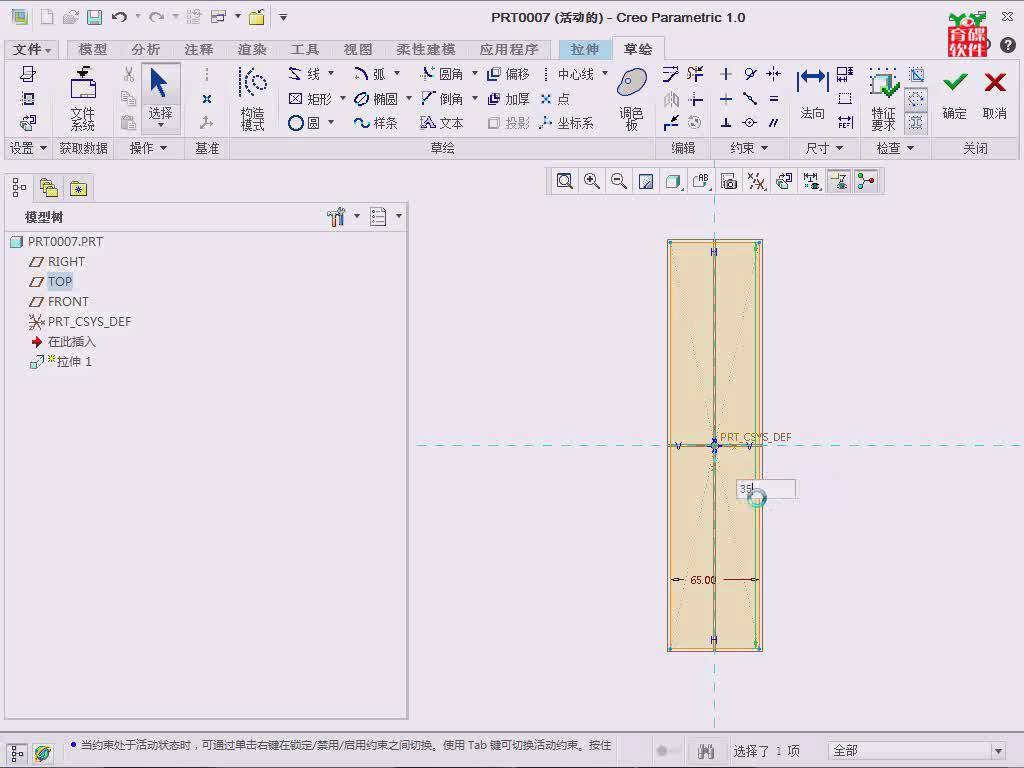The height and width of the screenshot is (768, 1024).
Task: Click the dimension input box showing 35
Action: click(x=766, y=488)
